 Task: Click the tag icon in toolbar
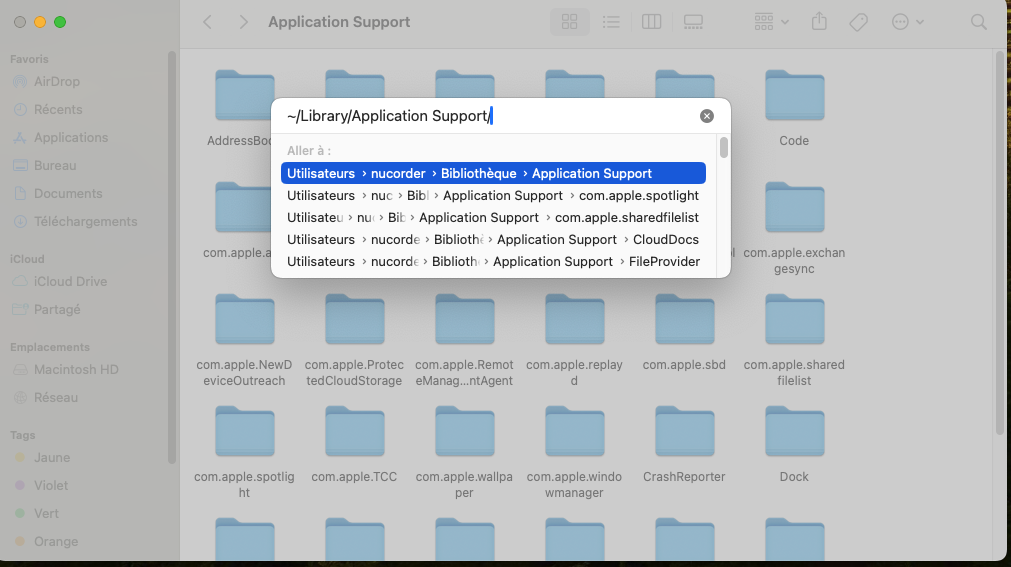[858, 22]
